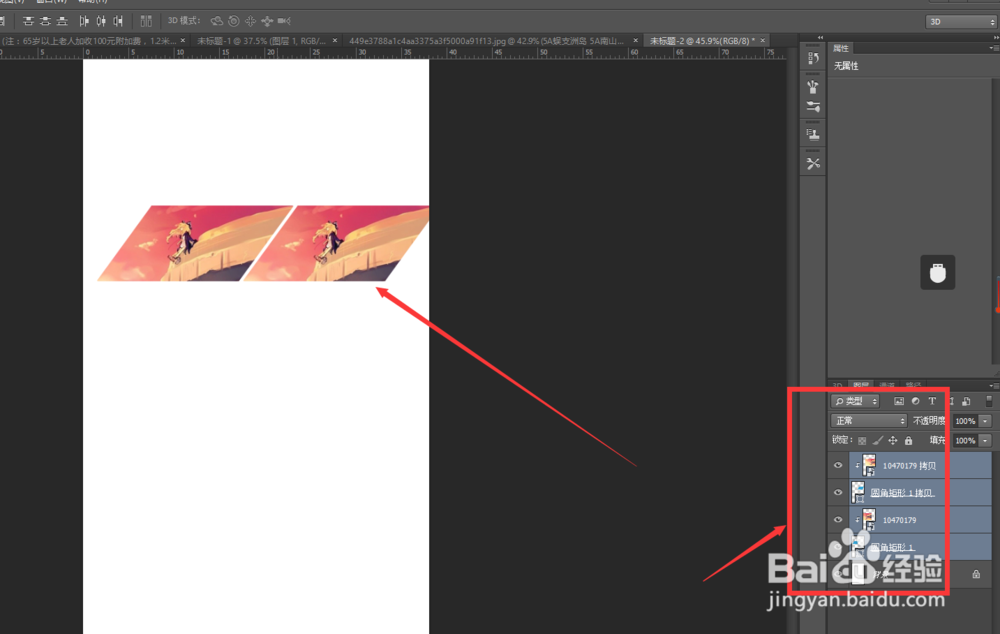Open the Brush Presets panel icon
1000x634 pixels.
tap(813, 107)
